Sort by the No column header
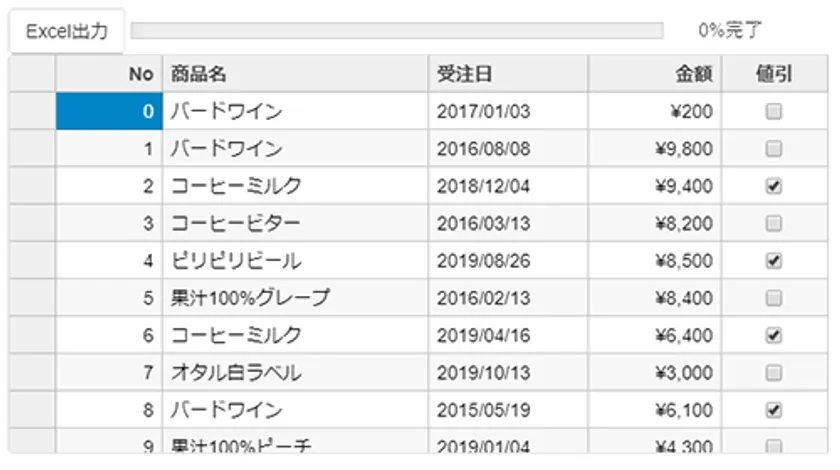840x470 pixels. pos(109,74)
